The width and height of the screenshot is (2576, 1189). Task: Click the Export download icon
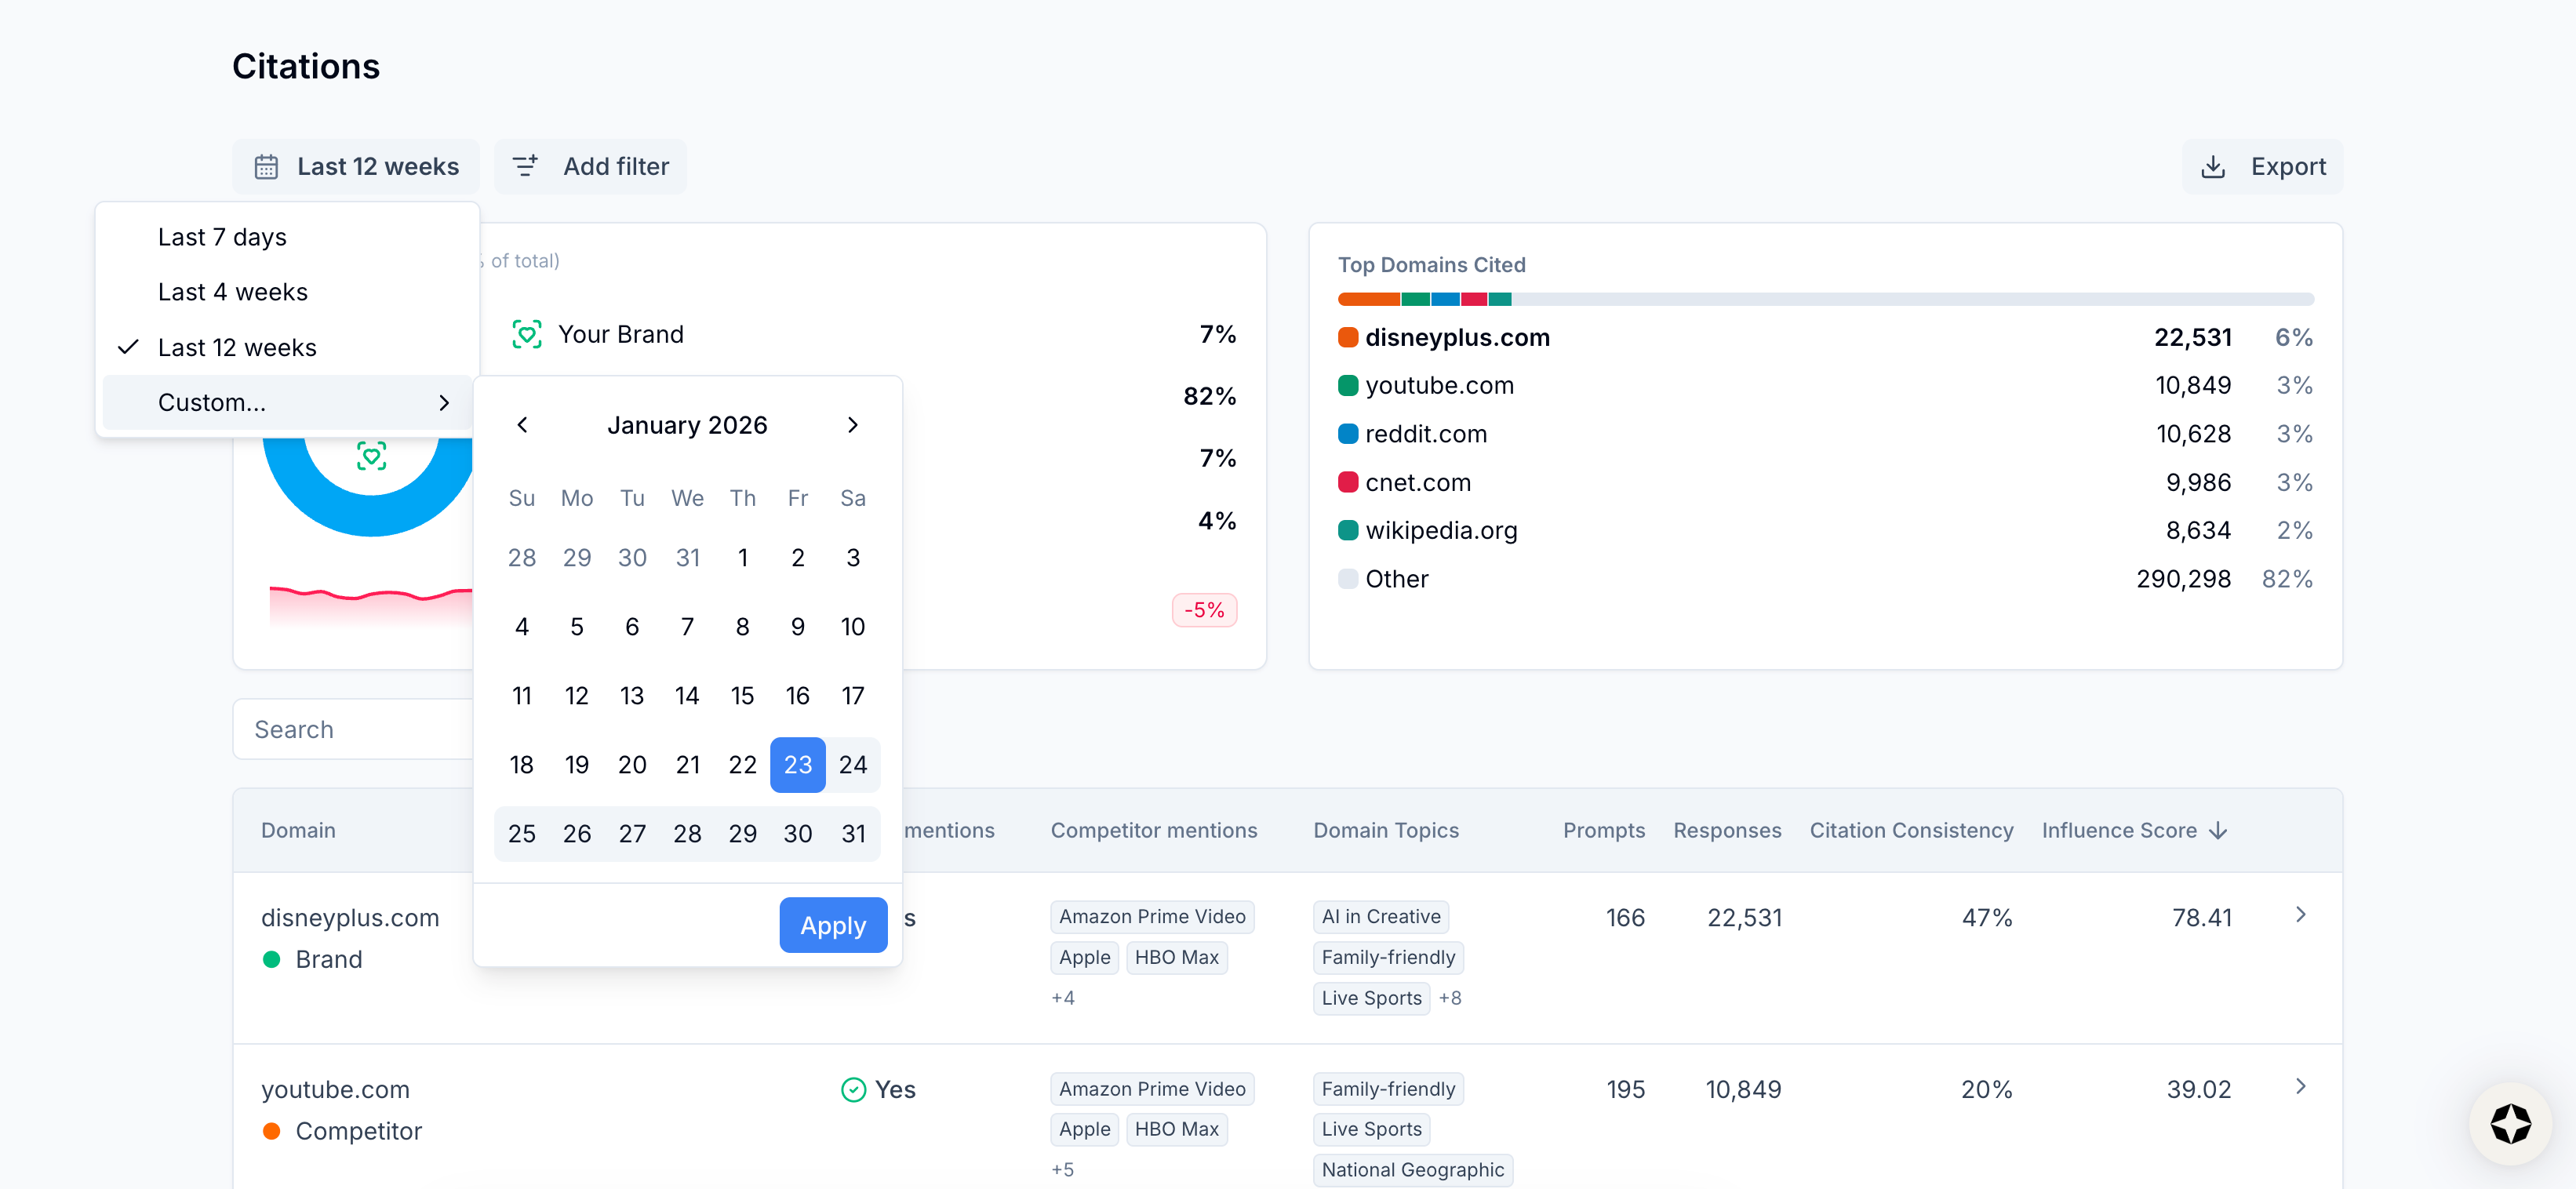pos(2213,166)
